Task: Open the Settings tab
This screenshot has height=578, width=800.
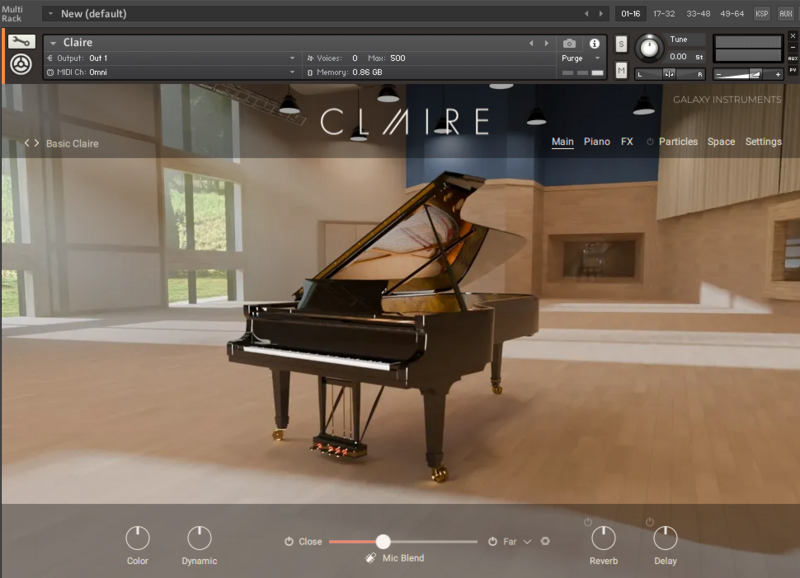Action: pyautogui.click(x=763, y=142)
